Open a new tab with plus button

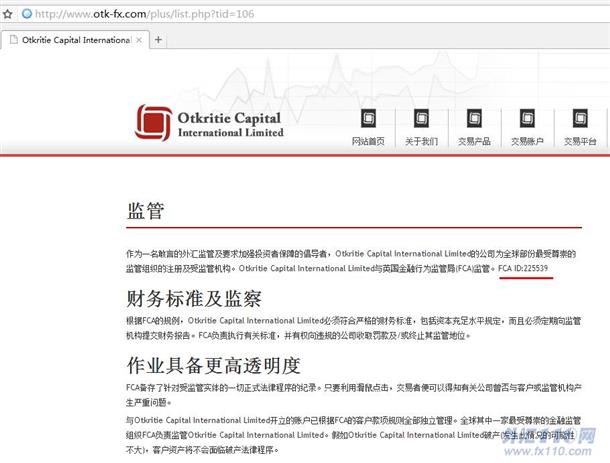tap(158, 39)
